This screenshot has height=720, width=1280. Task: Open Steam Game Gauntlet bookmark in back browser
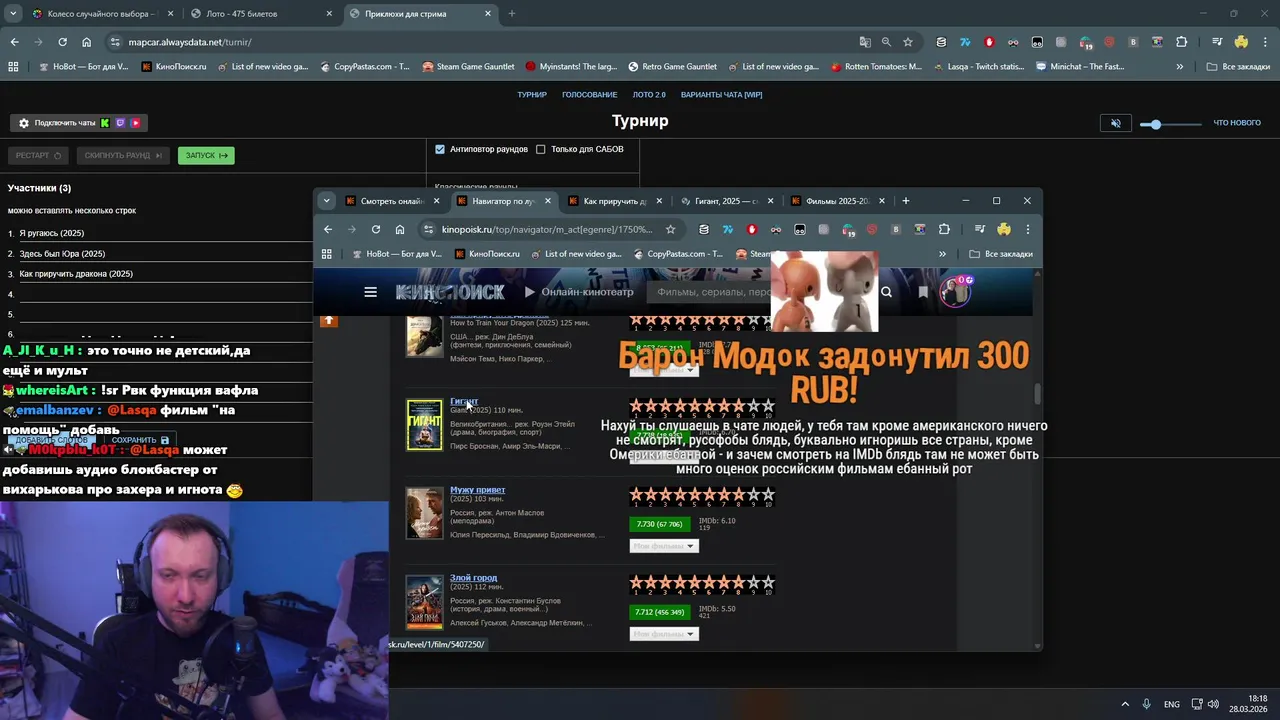[x=468, y=67]
